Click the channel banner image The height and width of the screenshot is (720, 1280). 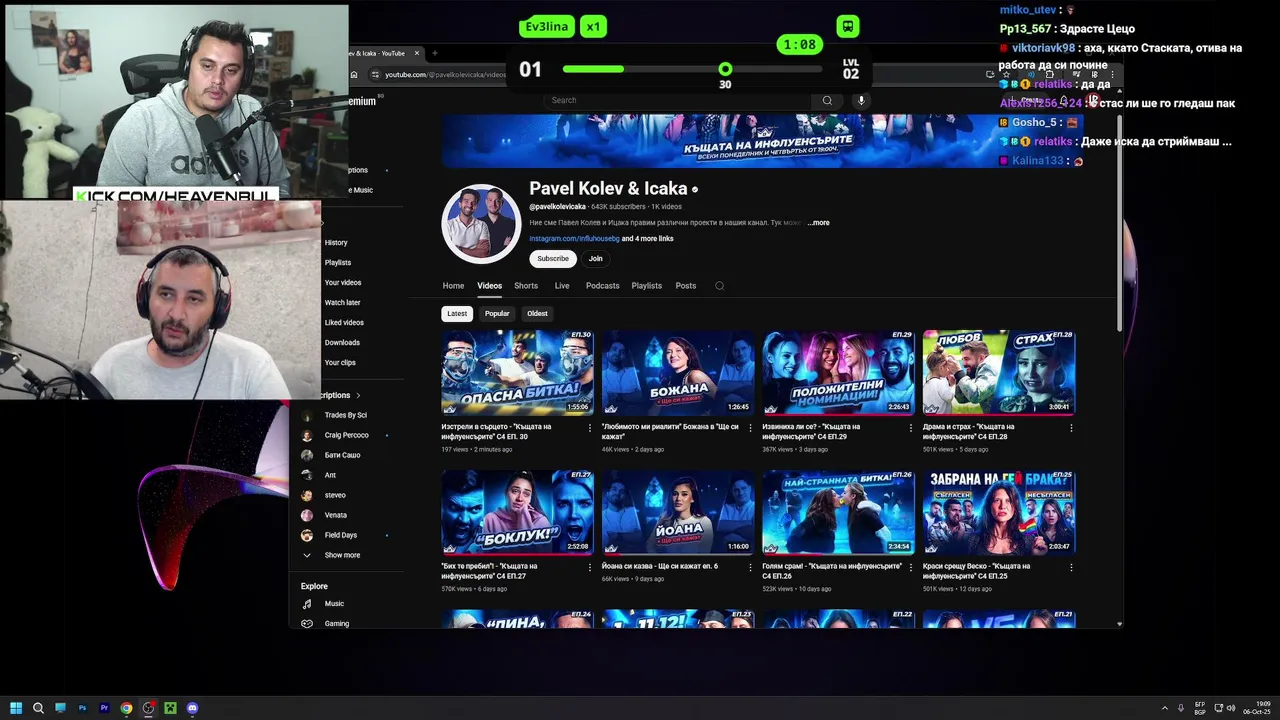point(761,140)
